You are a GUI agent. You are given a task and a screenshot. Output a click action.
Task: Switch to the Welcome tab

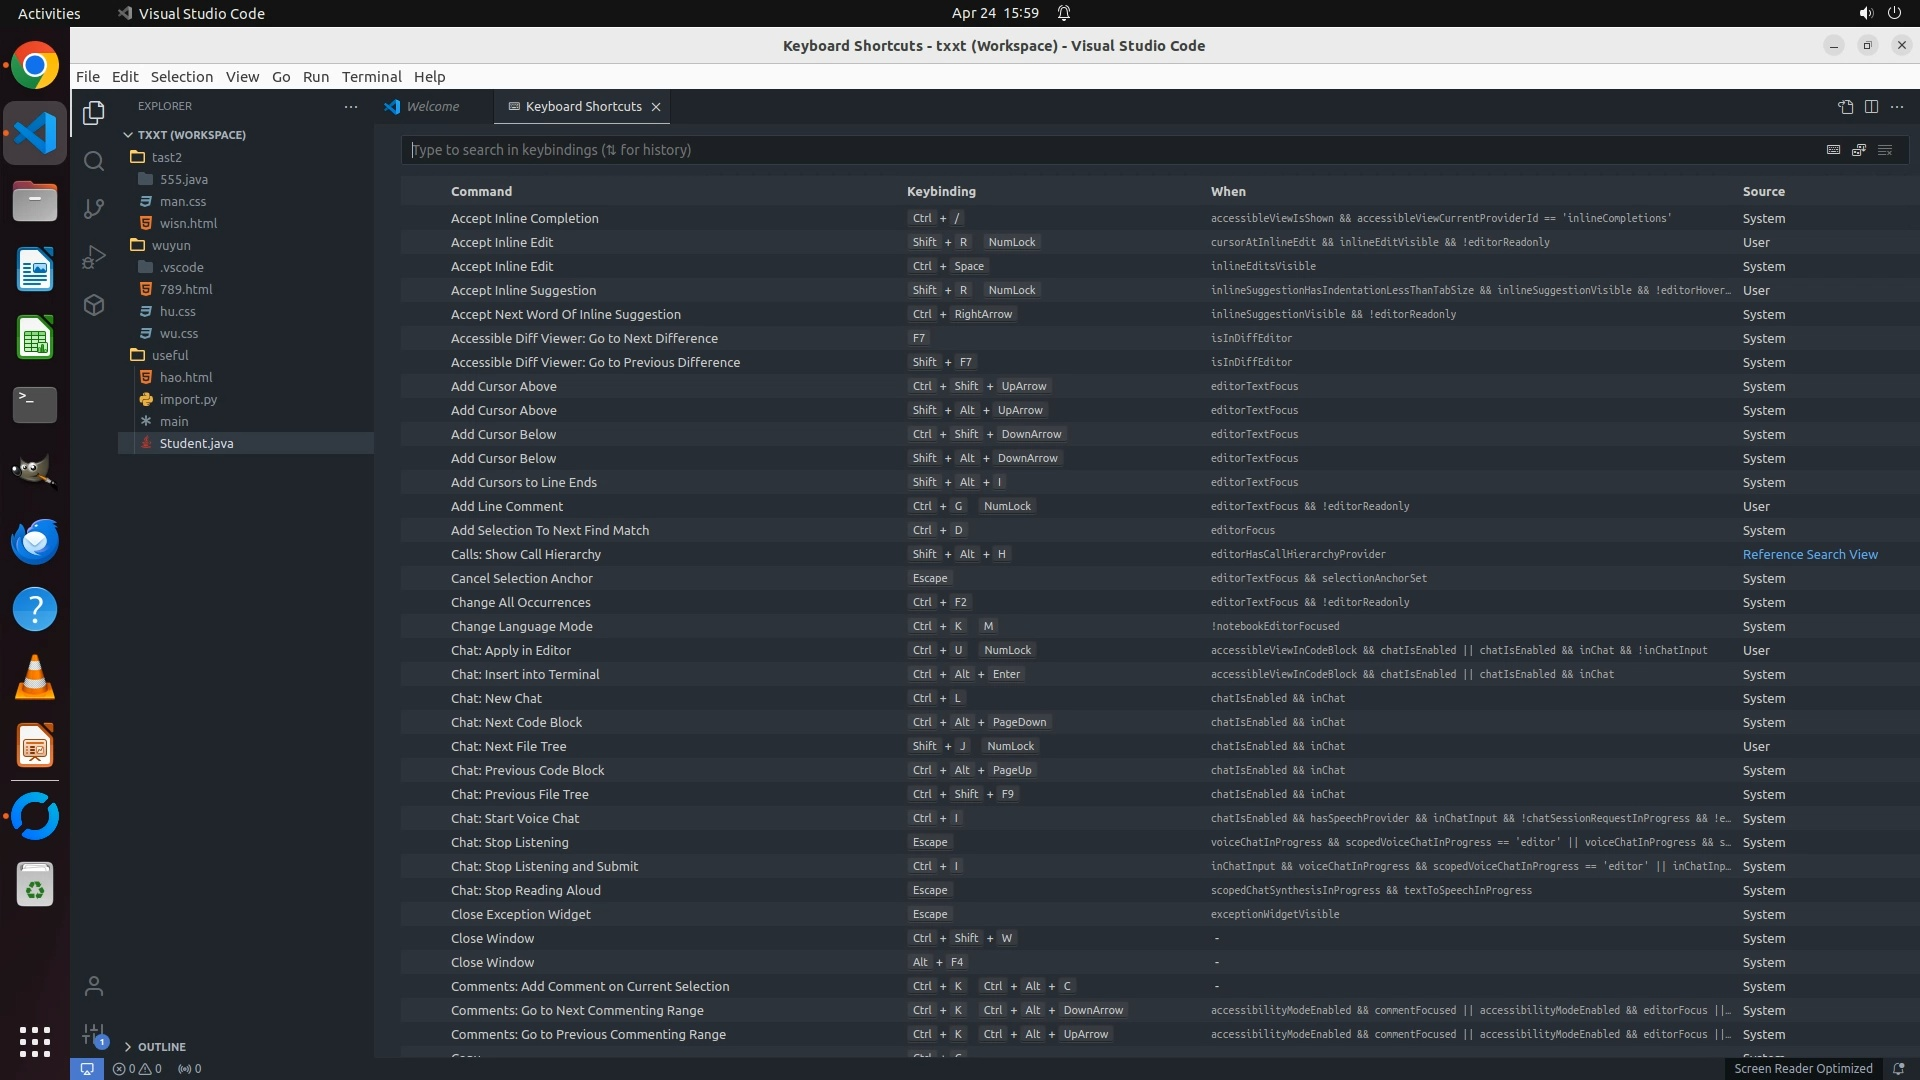[432, 107]
